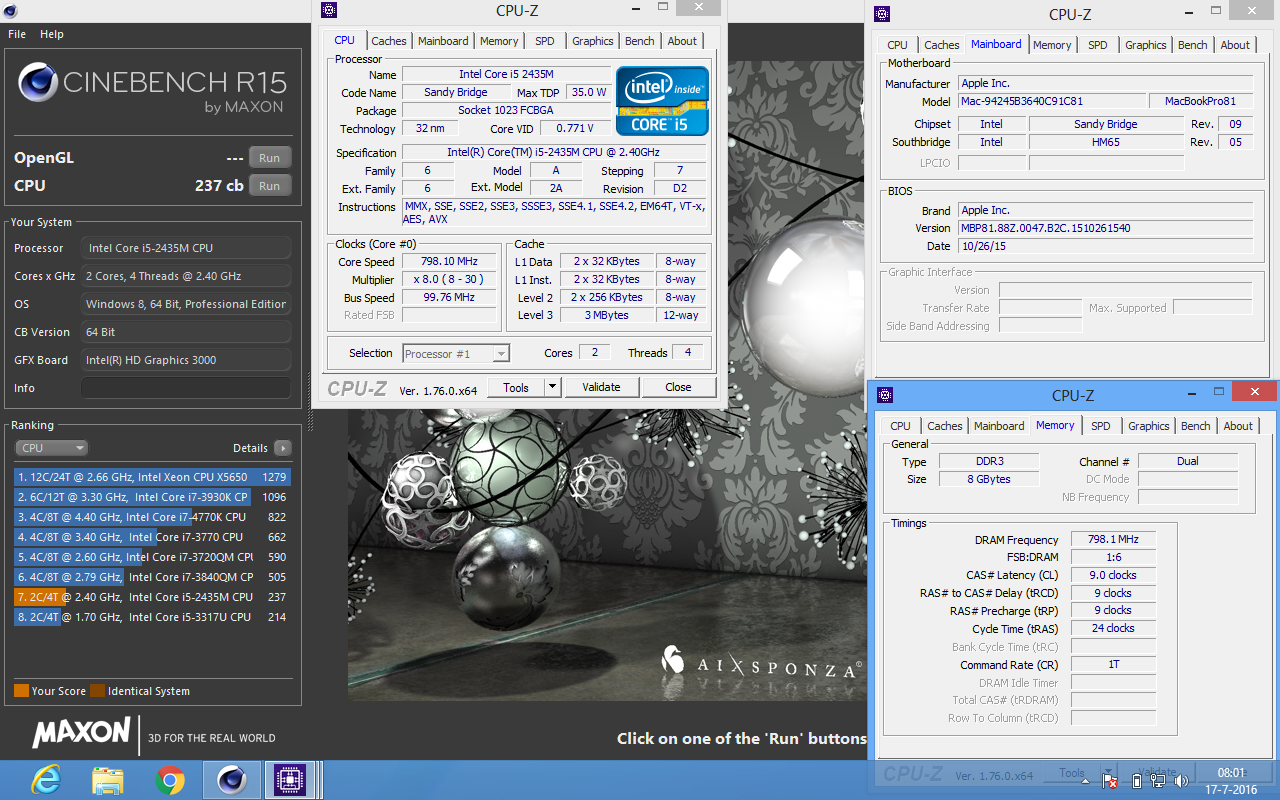Launch Google Chrome from the taskbar

[x=169, y=779]
